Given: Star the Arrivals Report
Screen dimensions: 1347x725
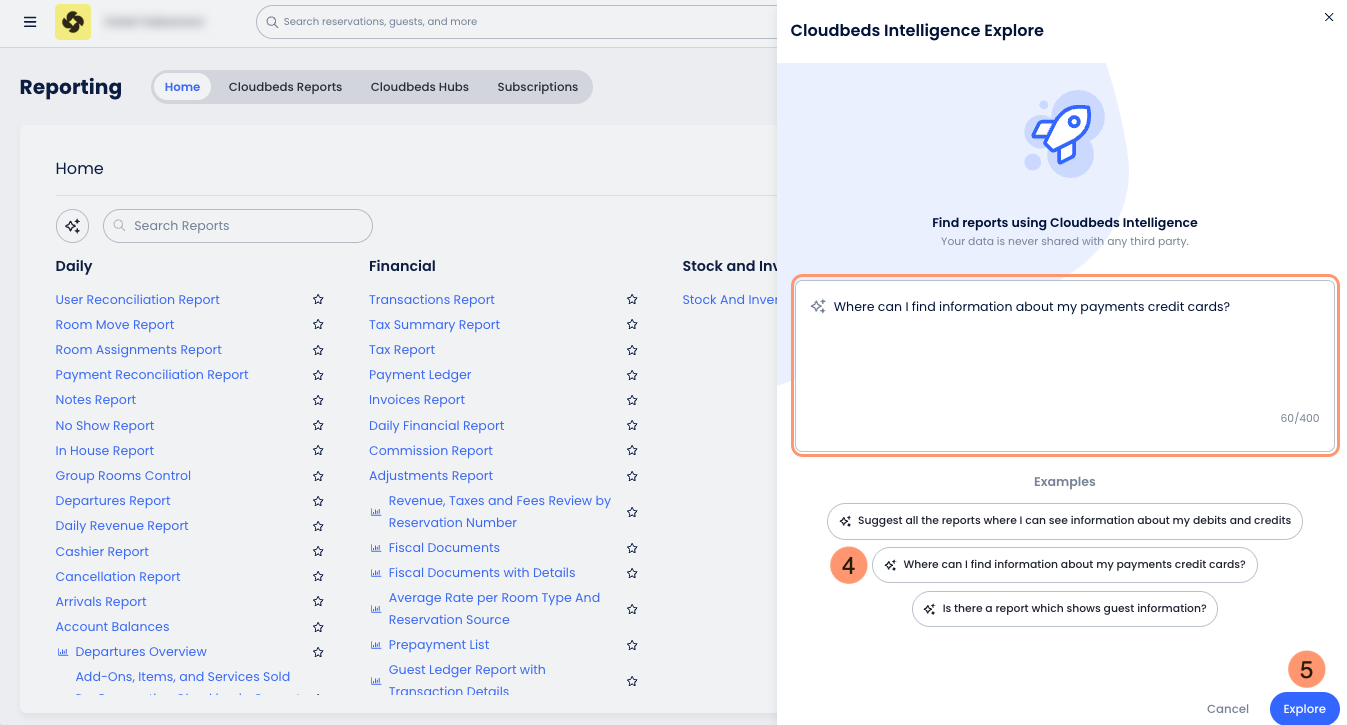Looking at the screenshot, I should (318, 602).
